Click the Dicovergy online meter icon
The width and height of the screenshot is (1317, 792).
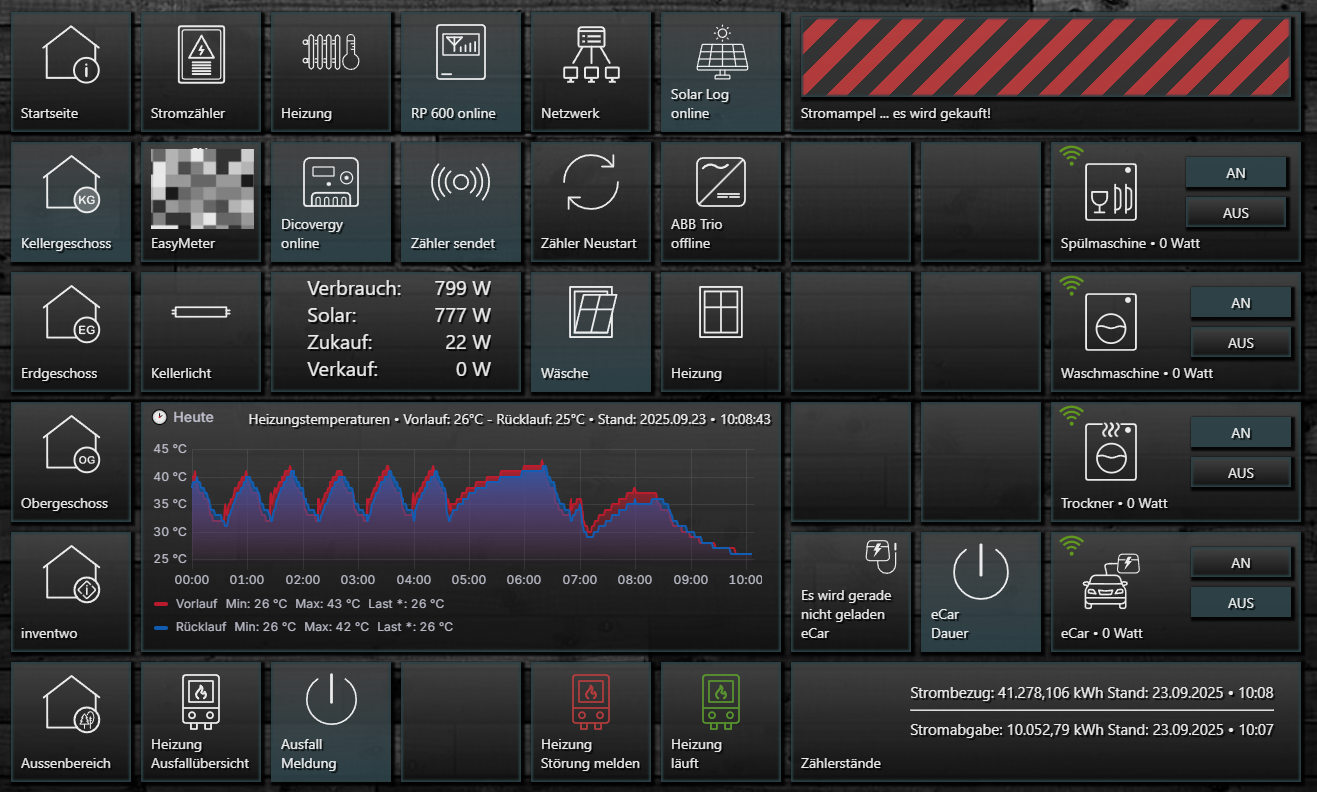[330, 183]
